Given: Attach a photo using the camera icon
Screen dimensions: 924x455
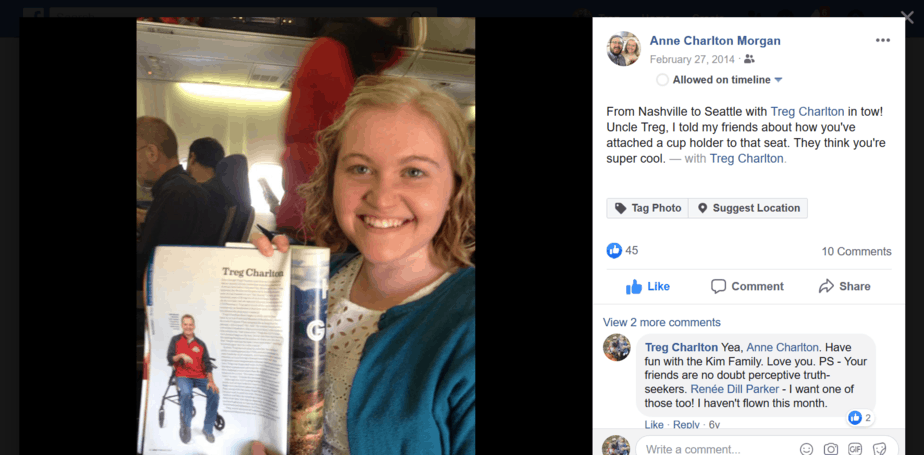Looking at the screenshot, I should click(831, 449).
